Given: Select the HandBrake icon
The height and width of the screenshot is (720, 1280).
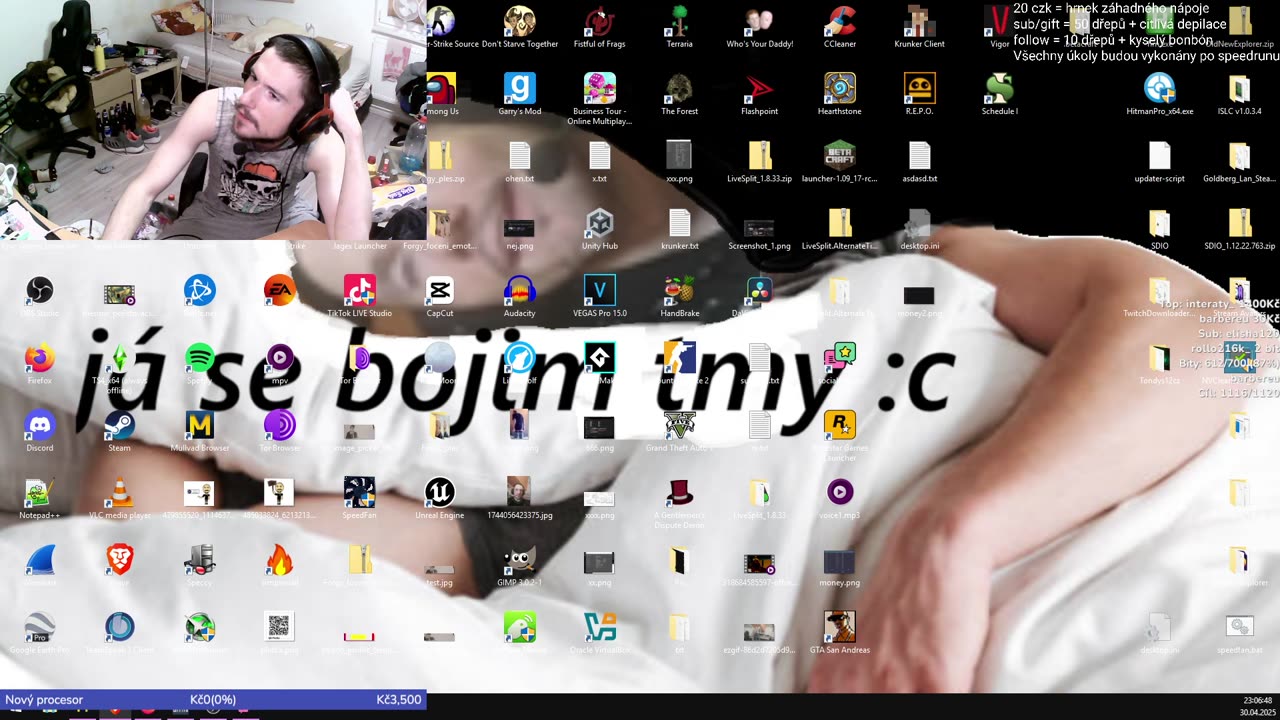Looking at the screenshot, I should [x=680, y=296].
